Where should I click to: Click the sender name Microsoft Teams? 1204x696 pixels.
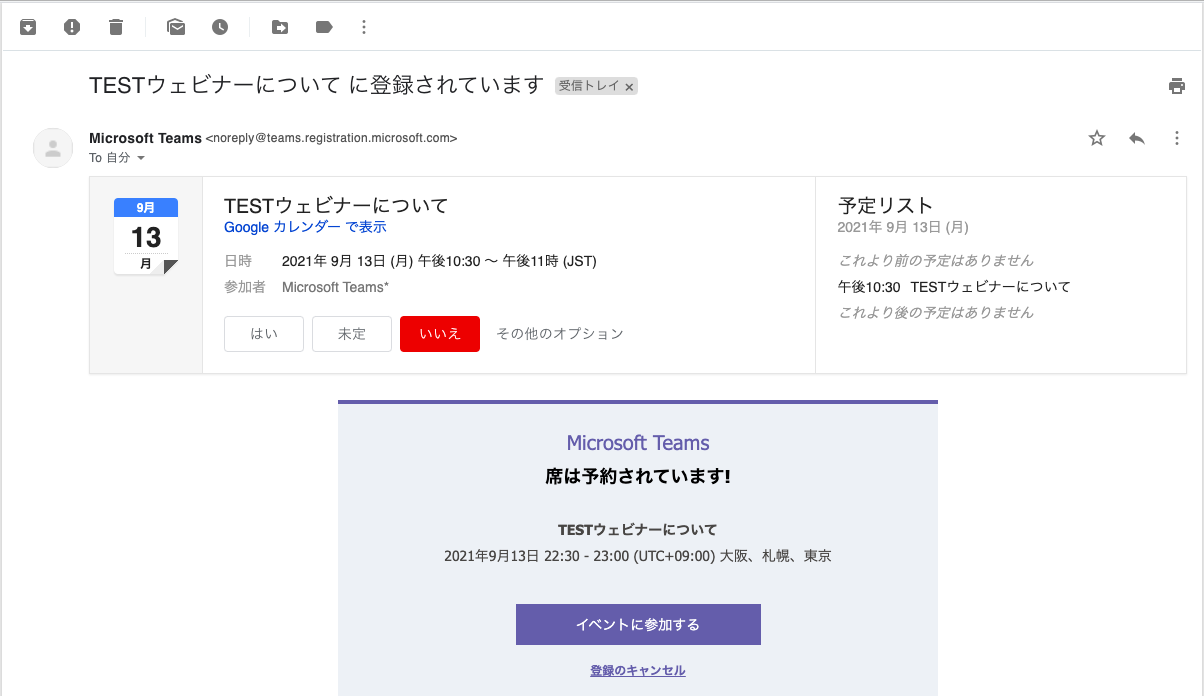(x=145, y=138)
